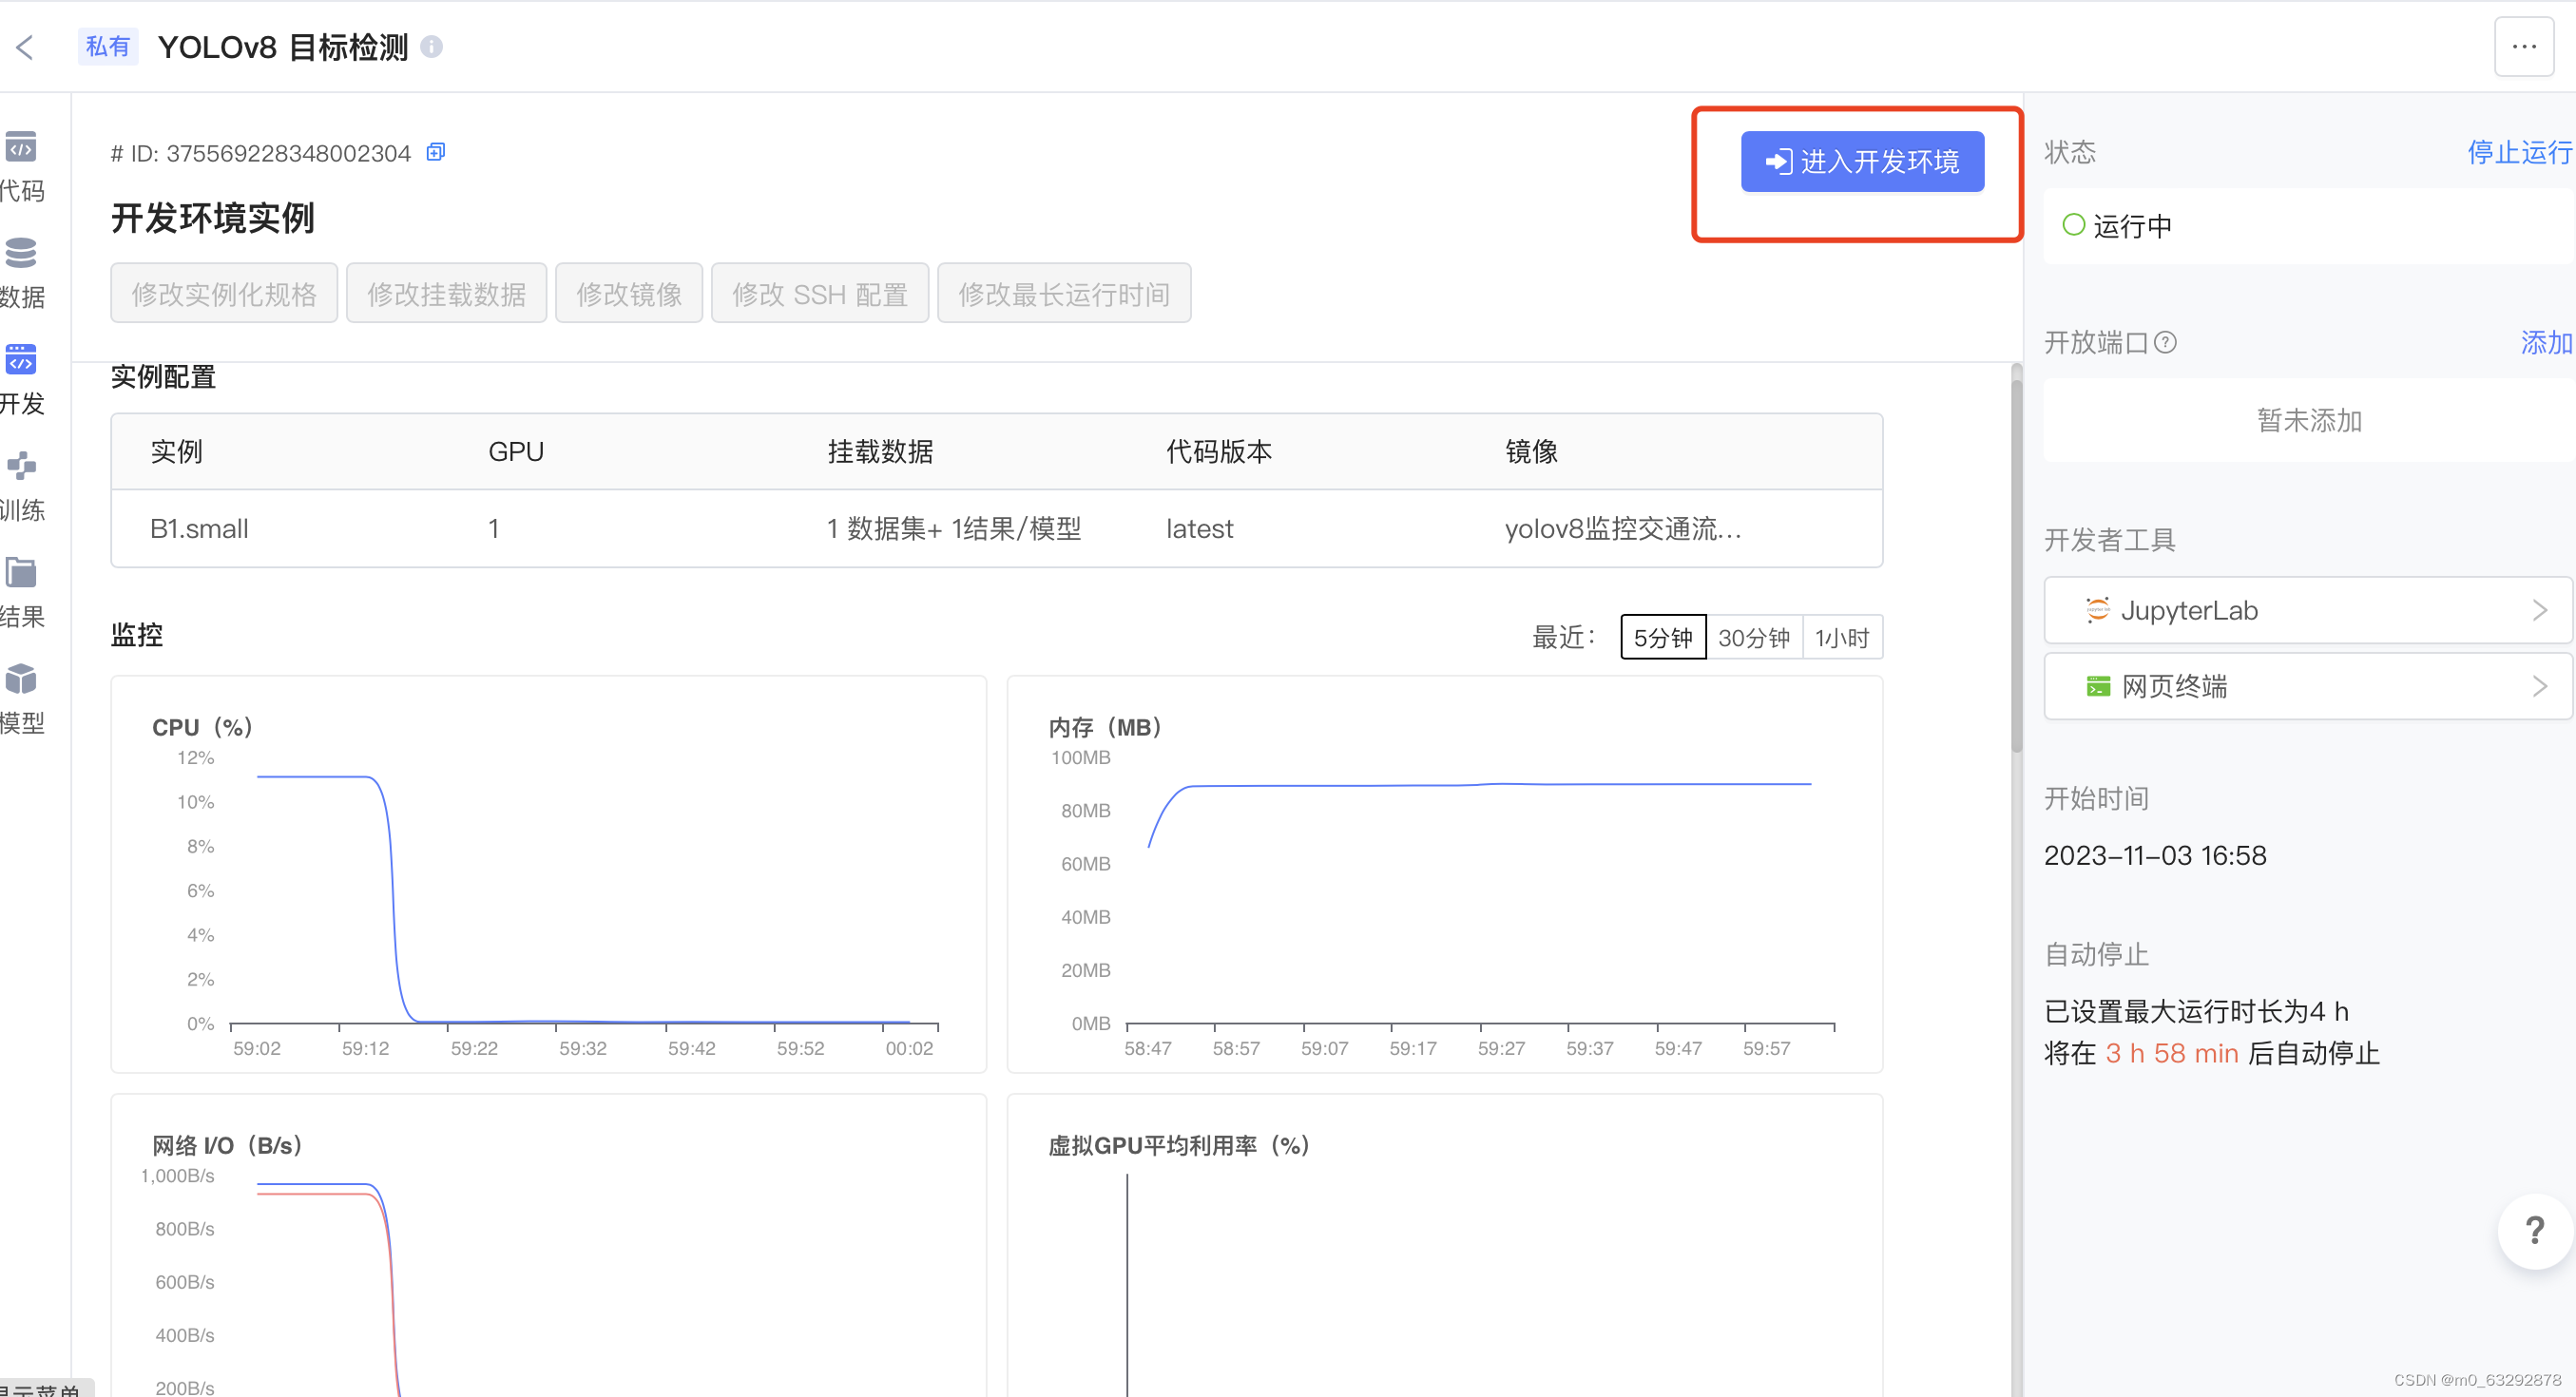This screenshot has width=2576, height=1397.
Task: Switch to the 开发 sidebar tab
Action: click(x=21, y=361)
